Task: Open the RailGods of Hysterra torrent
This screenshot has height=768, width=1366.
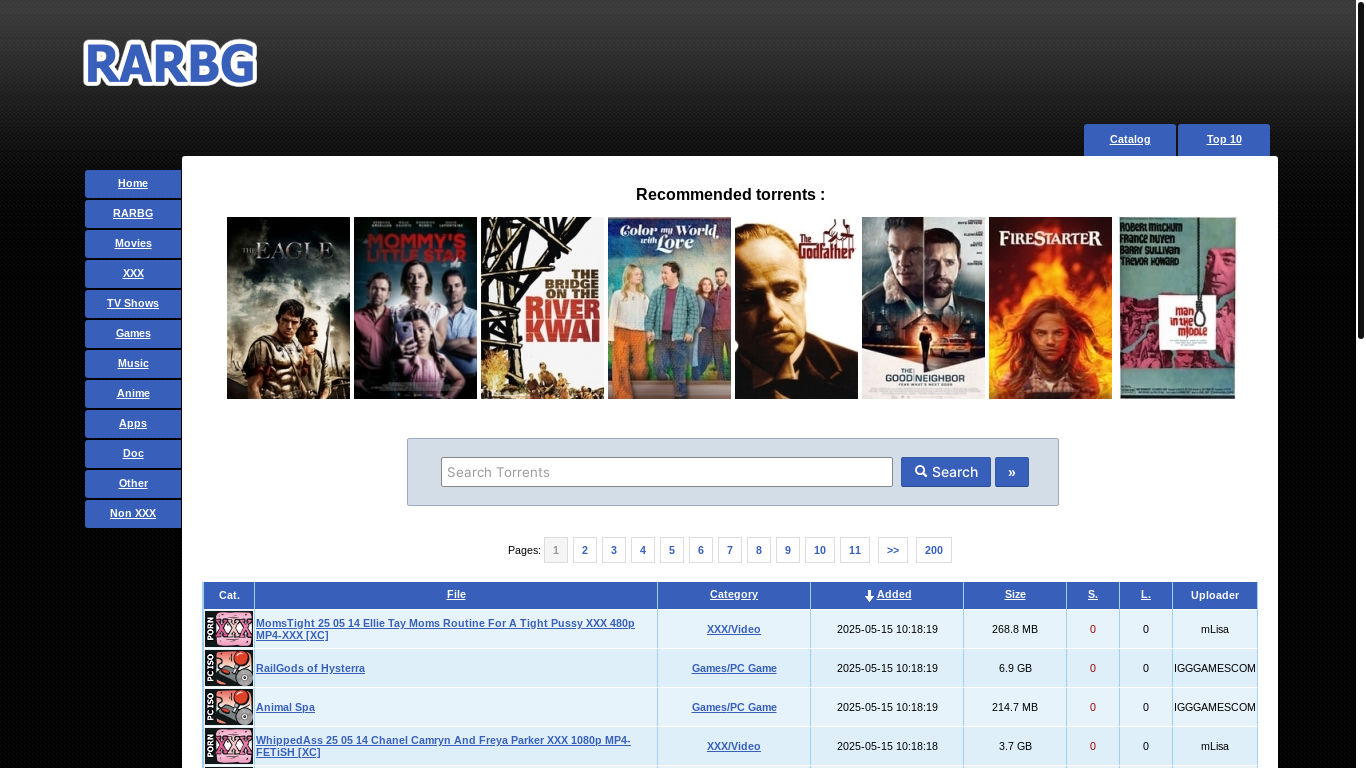Action: coord(310,668)
